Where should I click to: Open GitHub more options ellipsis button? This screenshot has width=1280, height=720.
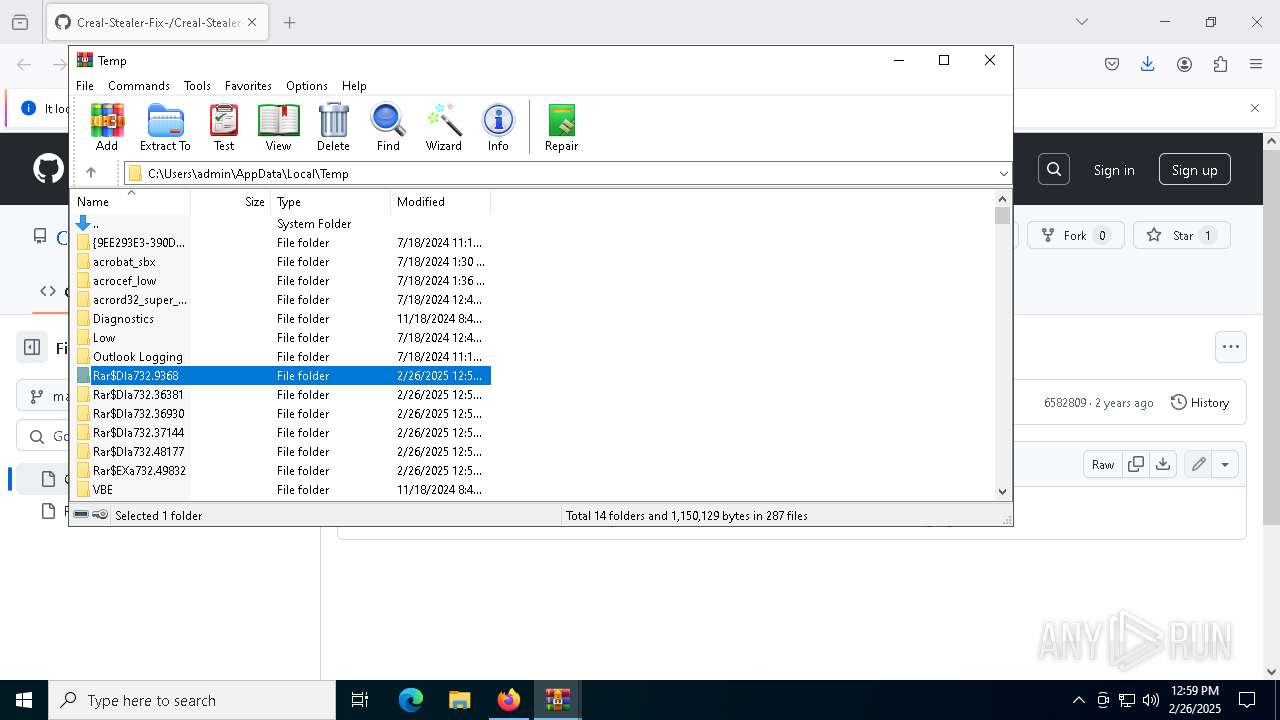[x=1231, y=347]
